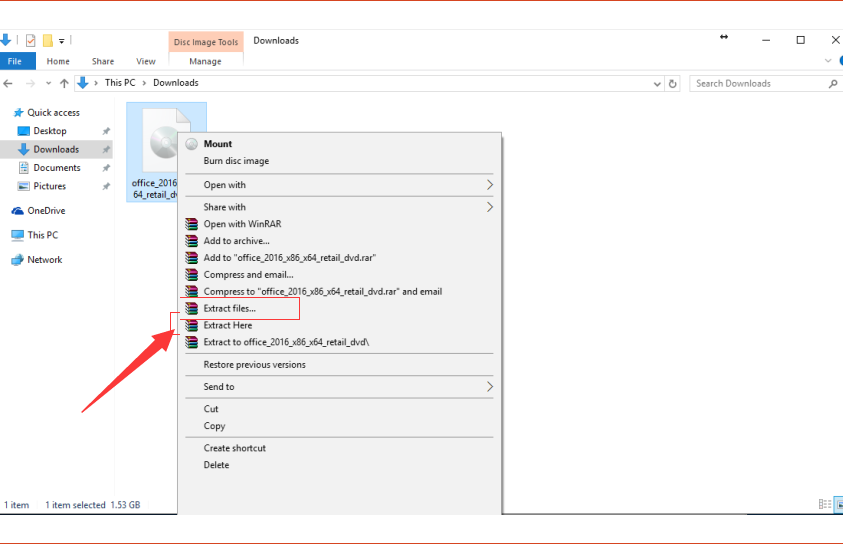Select This PC in navigation pane
Screen dimensions: 843x544
coord(42,235)
